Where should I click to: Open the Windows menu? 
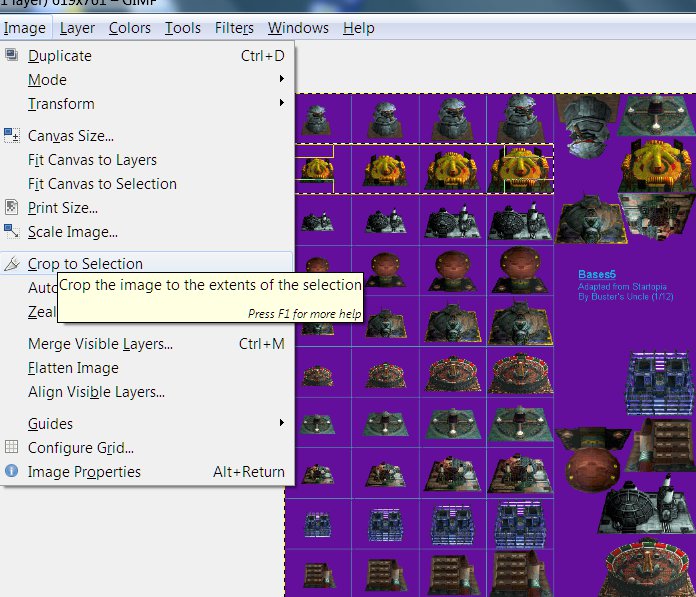pyautogui.click(x=298, y=28)
